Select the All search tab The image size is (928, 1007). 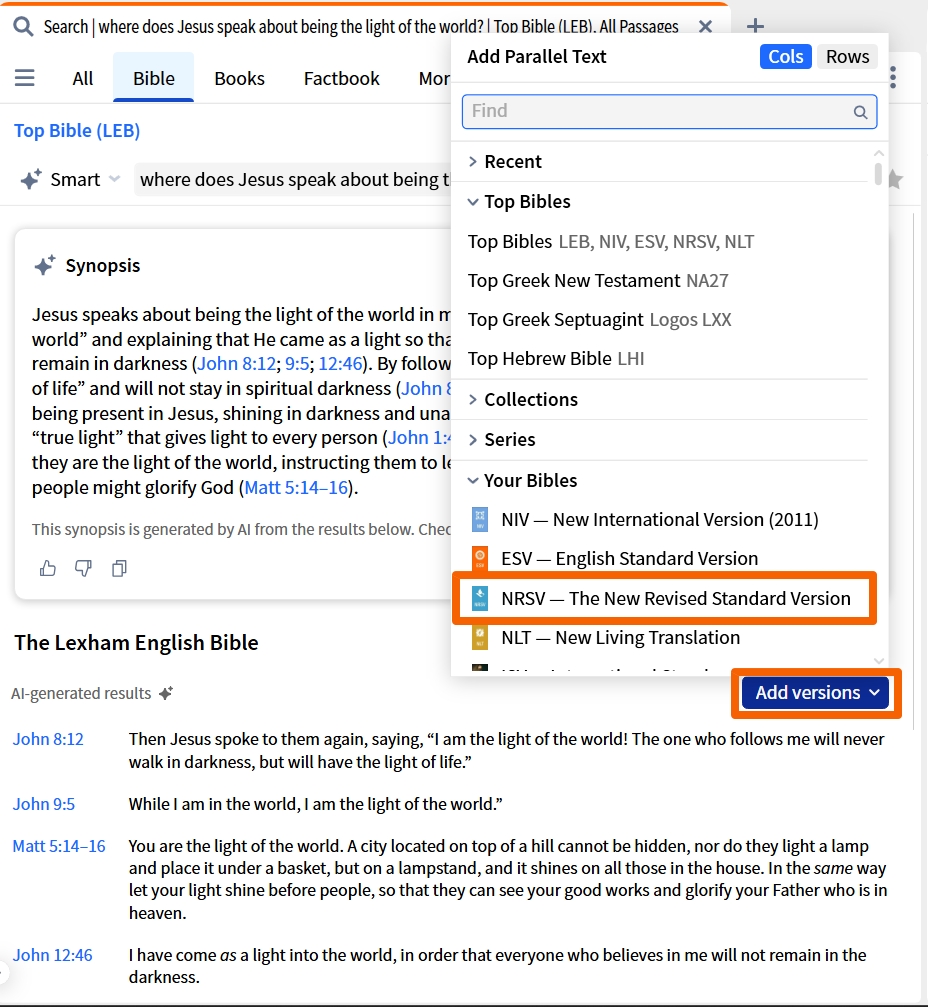pyautogui.click(x=83, y=78)
